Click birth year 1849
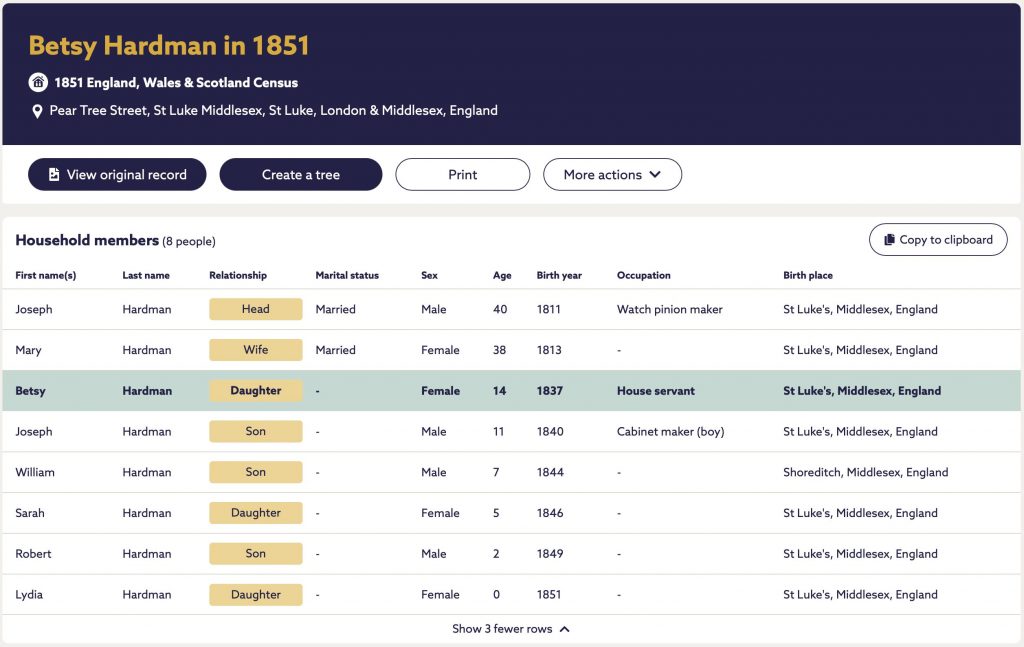 point(550,554)
